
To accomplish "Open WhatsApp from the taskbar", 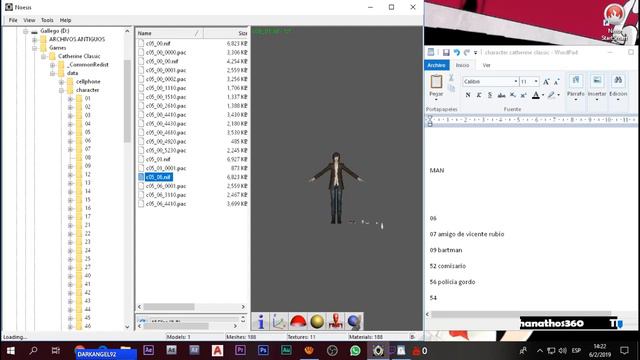I will pyautogui.click(x=355, y=350).
